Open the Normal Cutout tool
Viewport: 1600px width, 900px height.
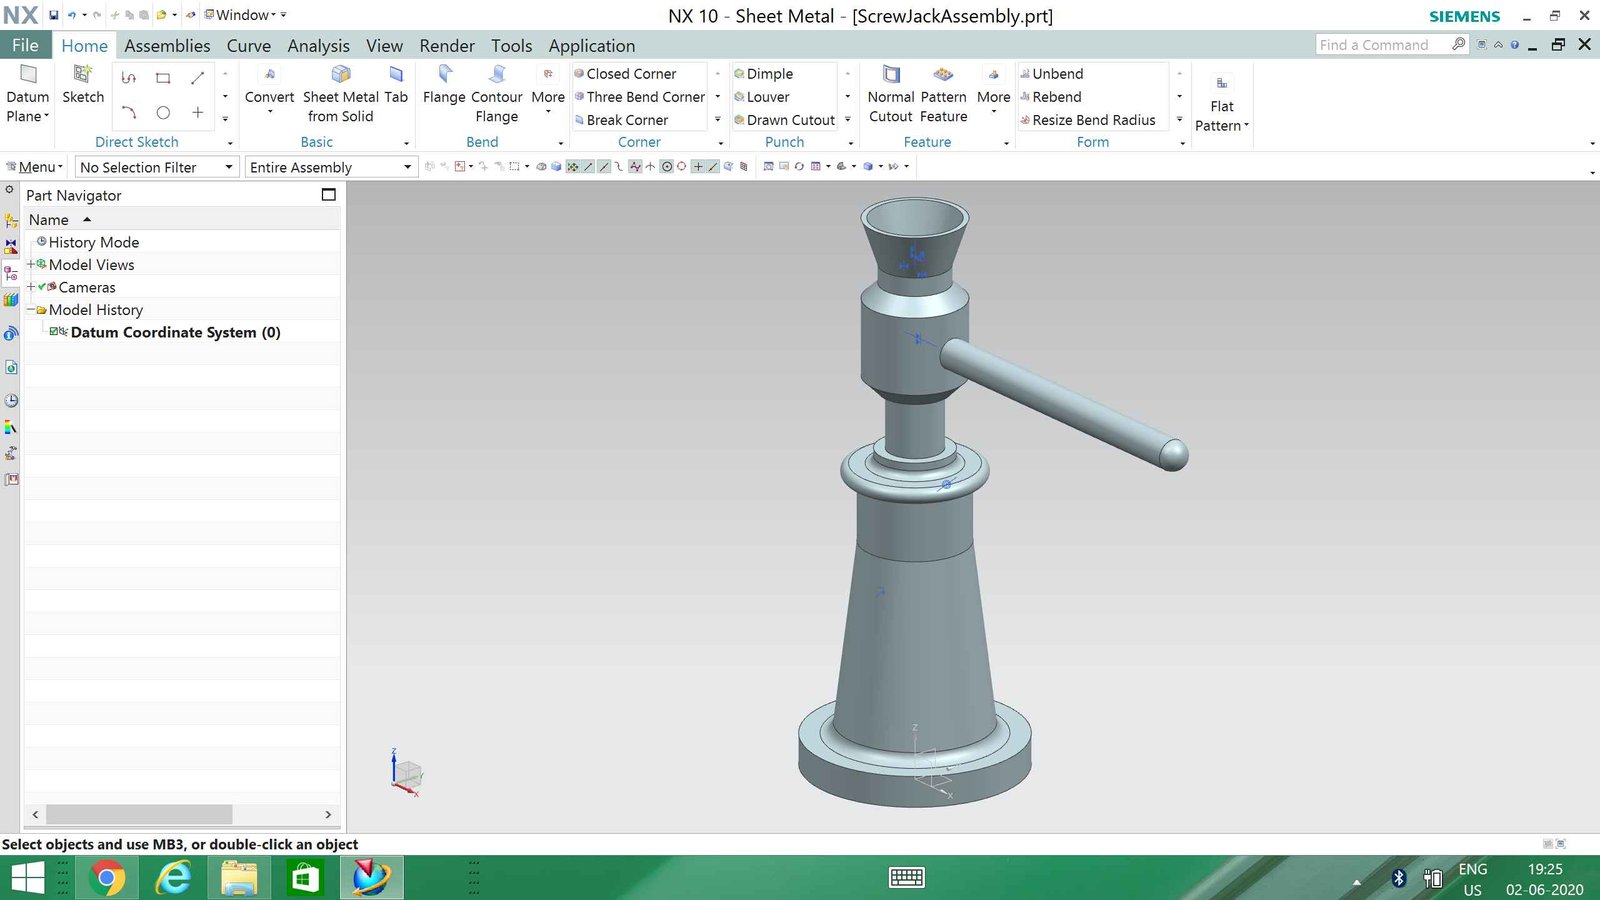pos(891,75)
